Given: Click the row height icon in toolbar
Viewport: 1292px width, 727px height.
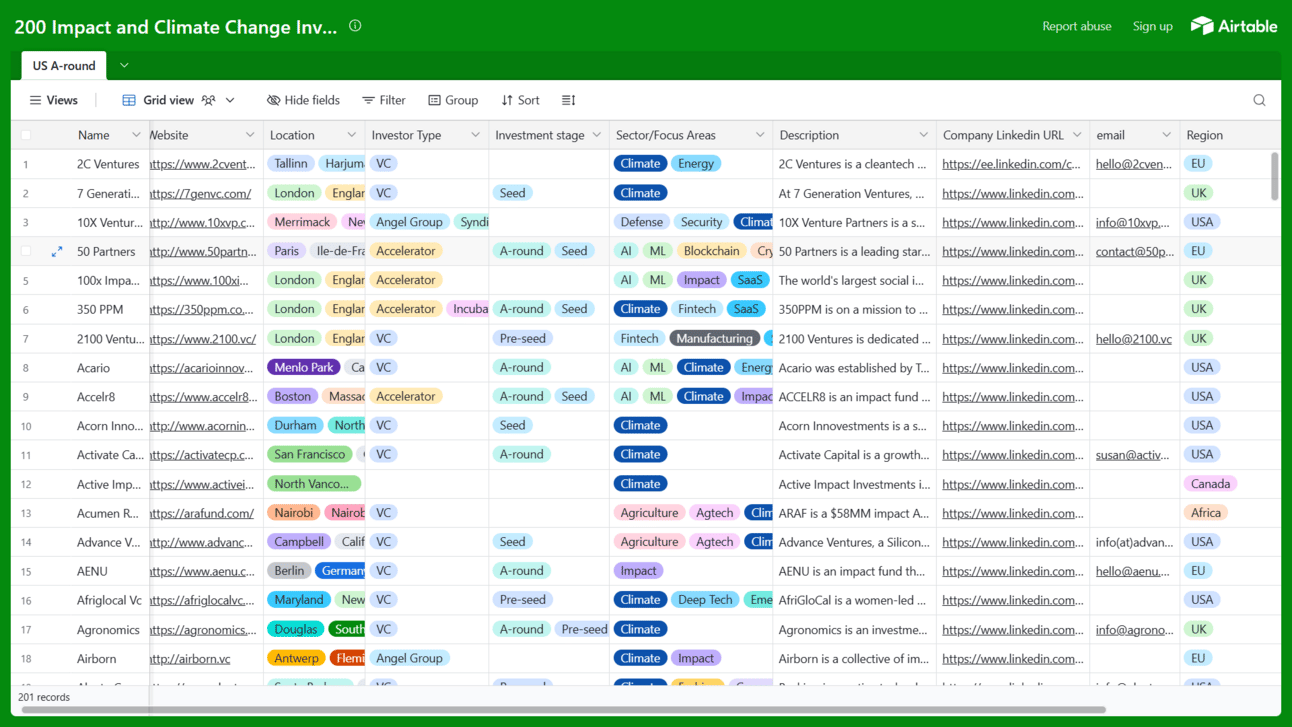Looking at the screenshot, I should 568,100.
